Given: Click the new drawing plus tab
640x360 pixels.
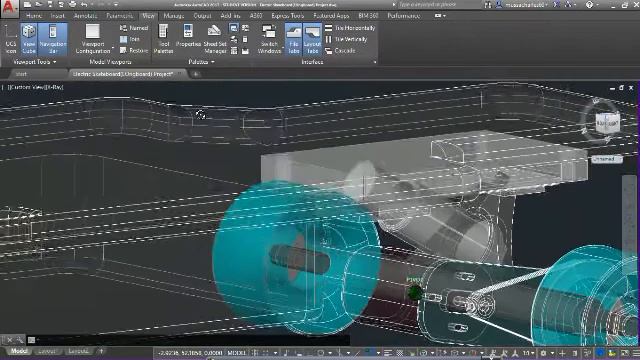Looking at the screenshot, I should point(196,74).
